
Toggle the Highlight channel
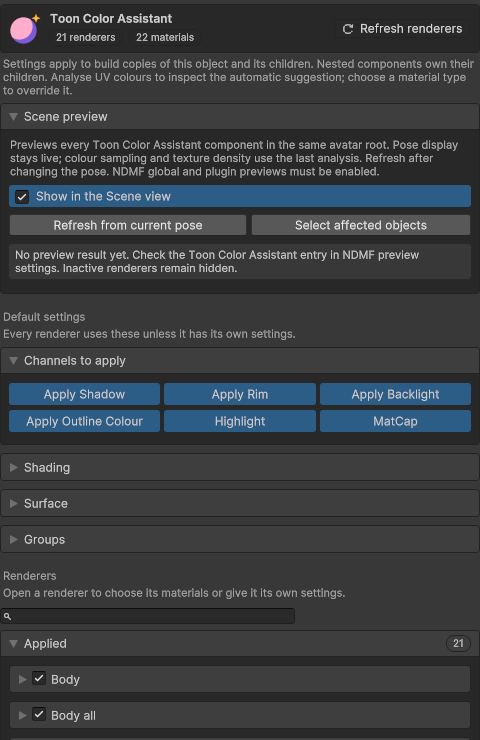coord(240,421)
